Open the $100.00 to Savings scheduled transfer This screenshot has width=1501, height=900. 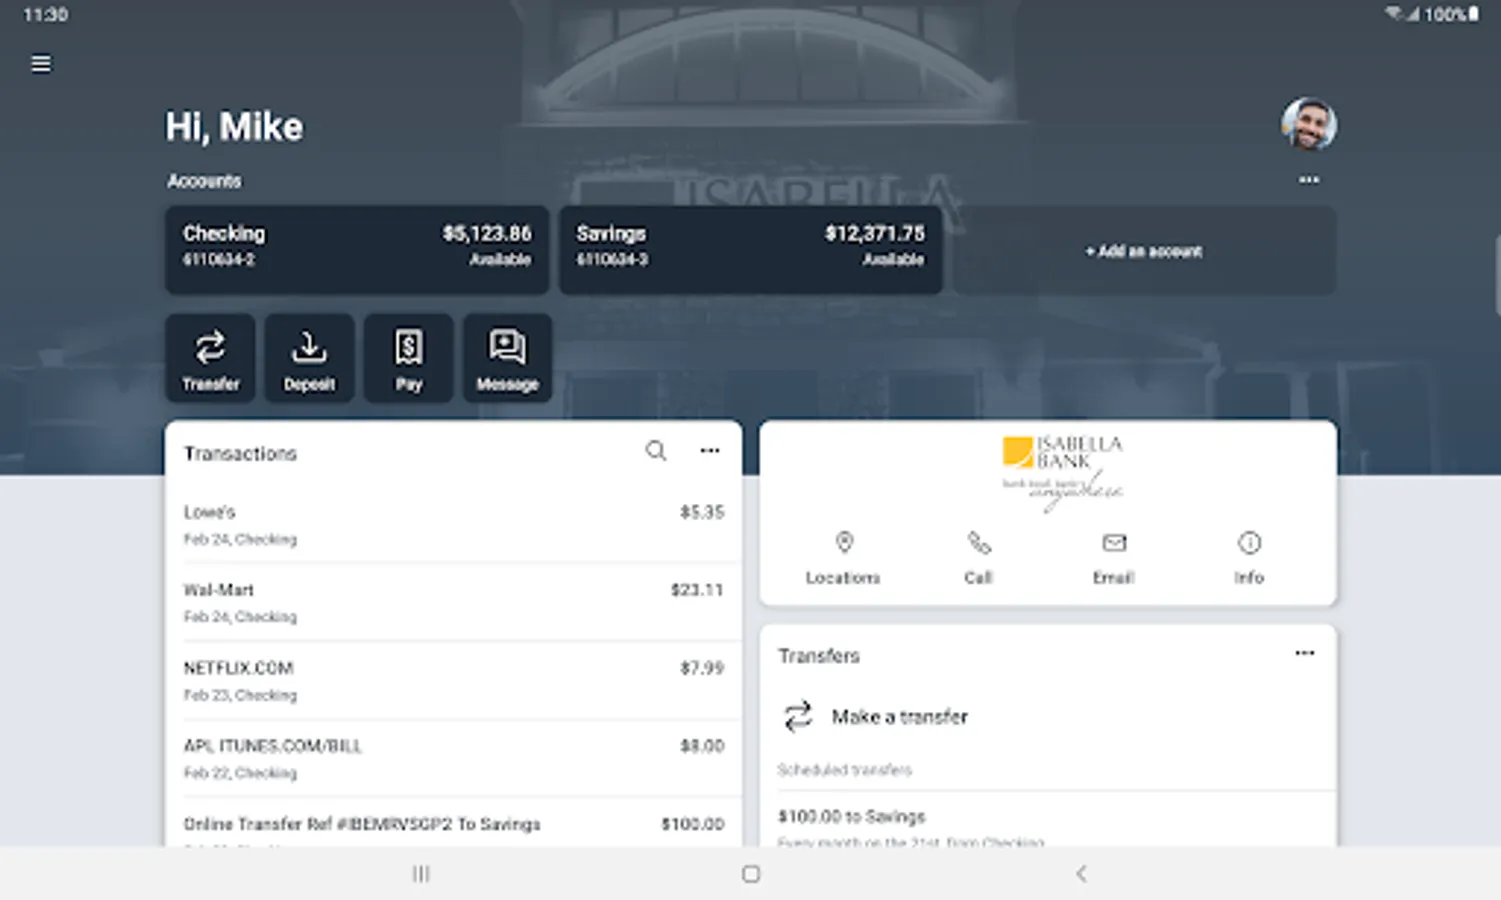click(1048, 822)
